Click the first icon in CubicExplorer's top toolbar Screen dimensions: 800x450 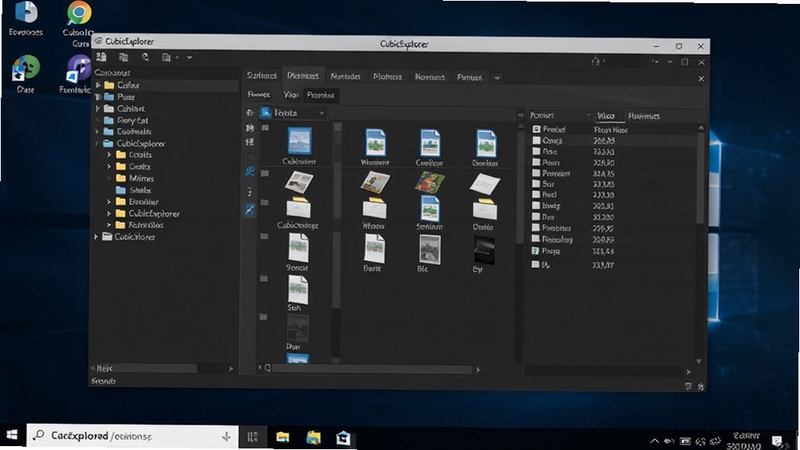coord(101,57)
